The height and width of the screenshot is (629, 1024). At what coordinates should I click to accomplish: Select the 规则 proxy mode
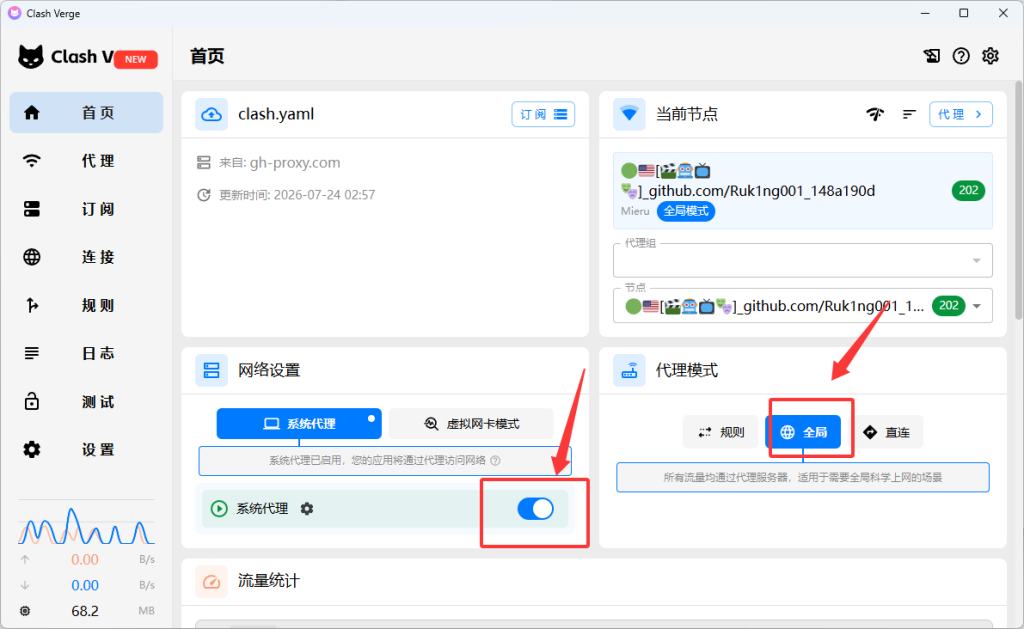(x=721, y=432)
